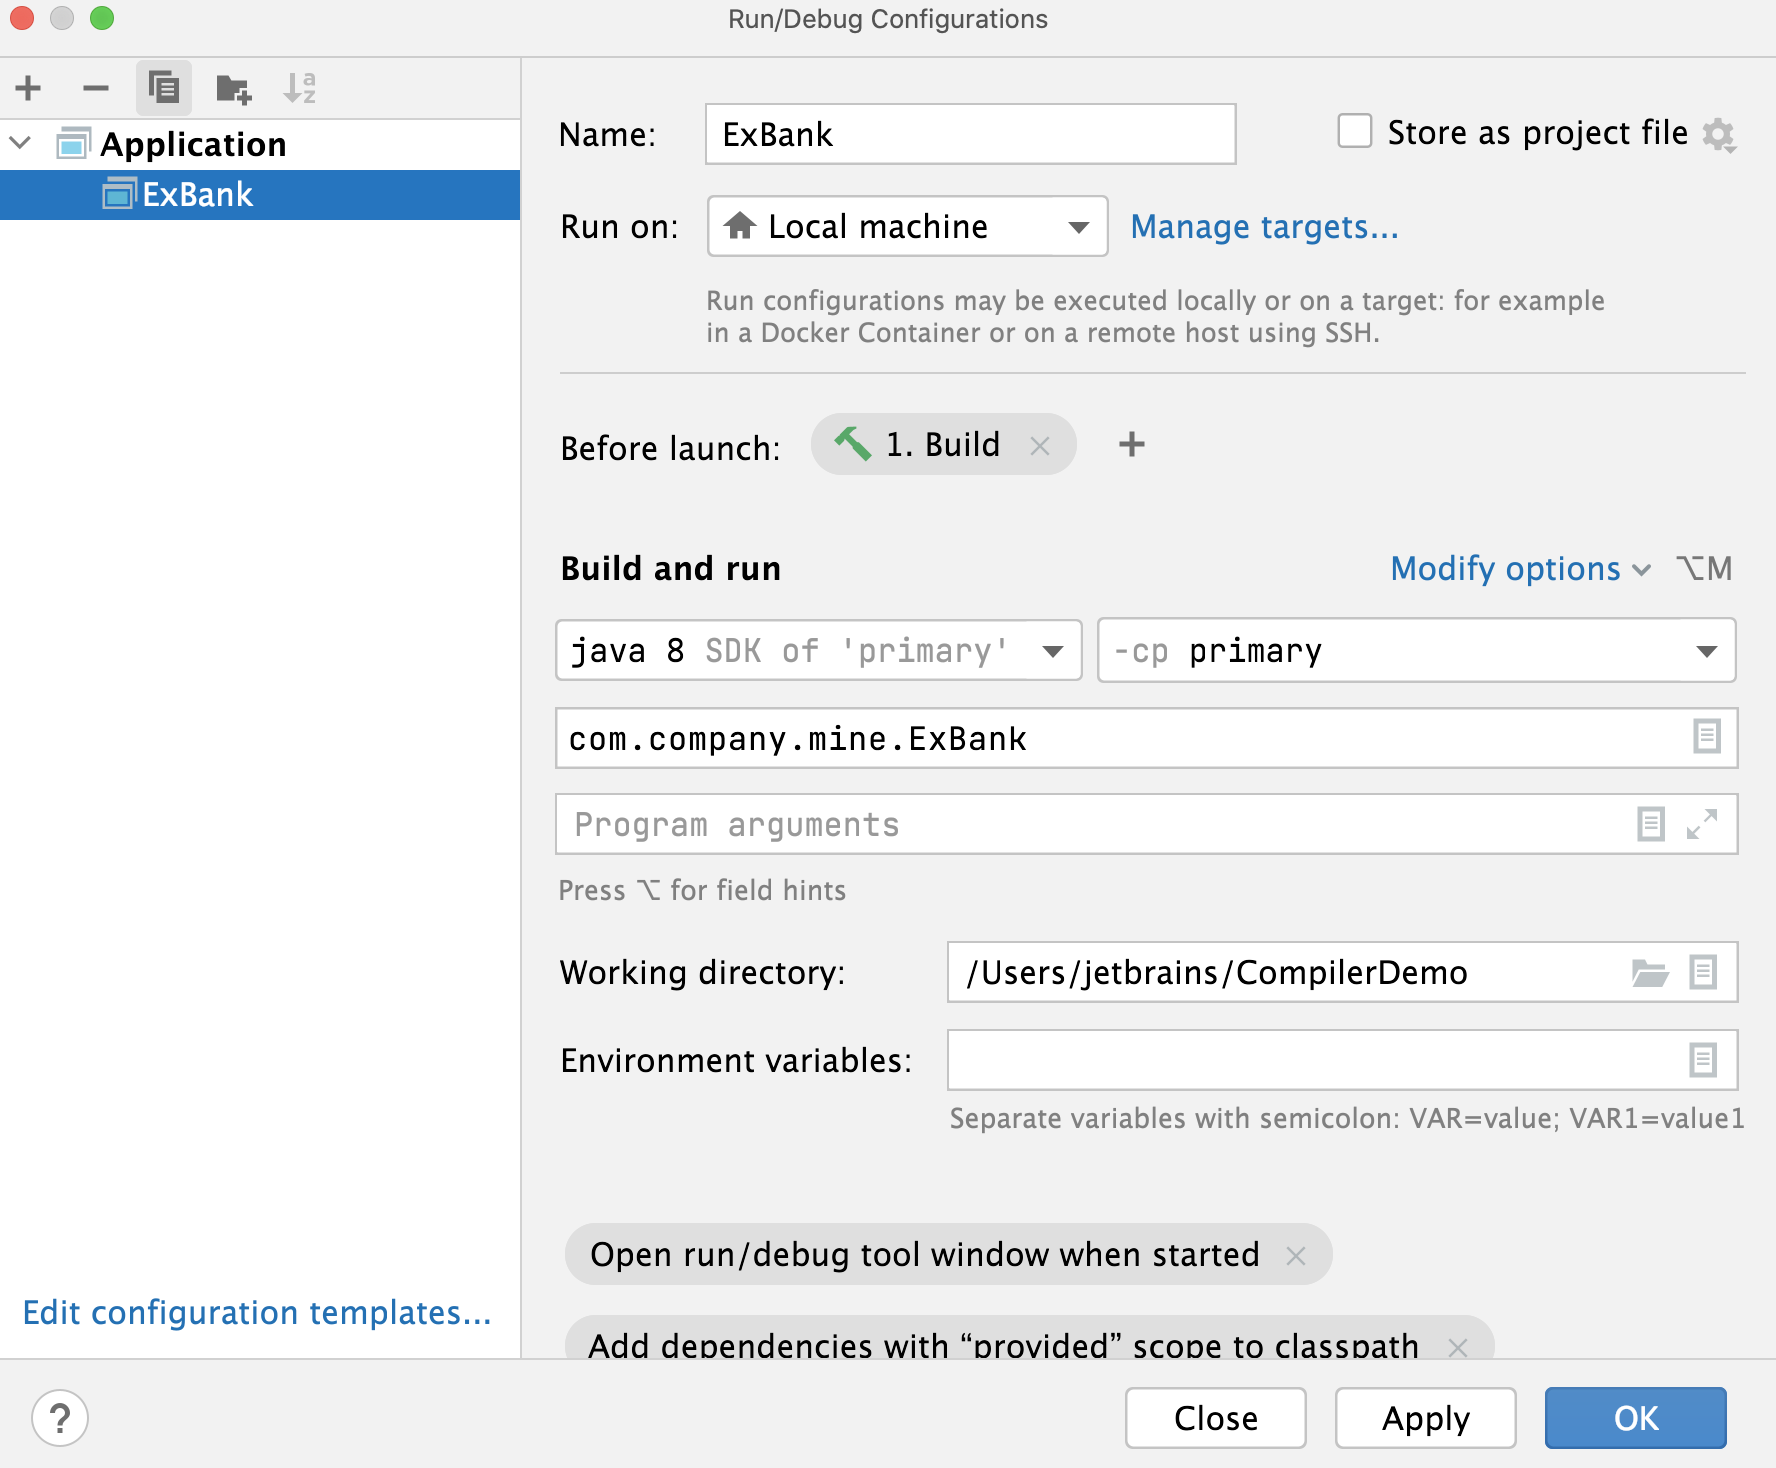Create a new configuration folder
This screenshot has width=1776, height=1468.
[x=231, y=88]
